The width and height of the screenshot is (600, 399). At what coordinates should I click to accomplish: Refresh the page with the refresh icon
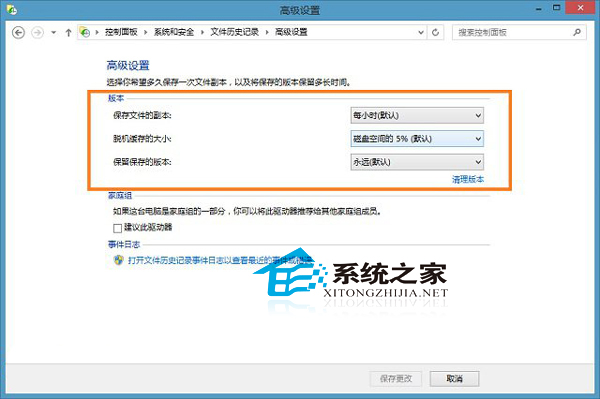pos(435,33)
